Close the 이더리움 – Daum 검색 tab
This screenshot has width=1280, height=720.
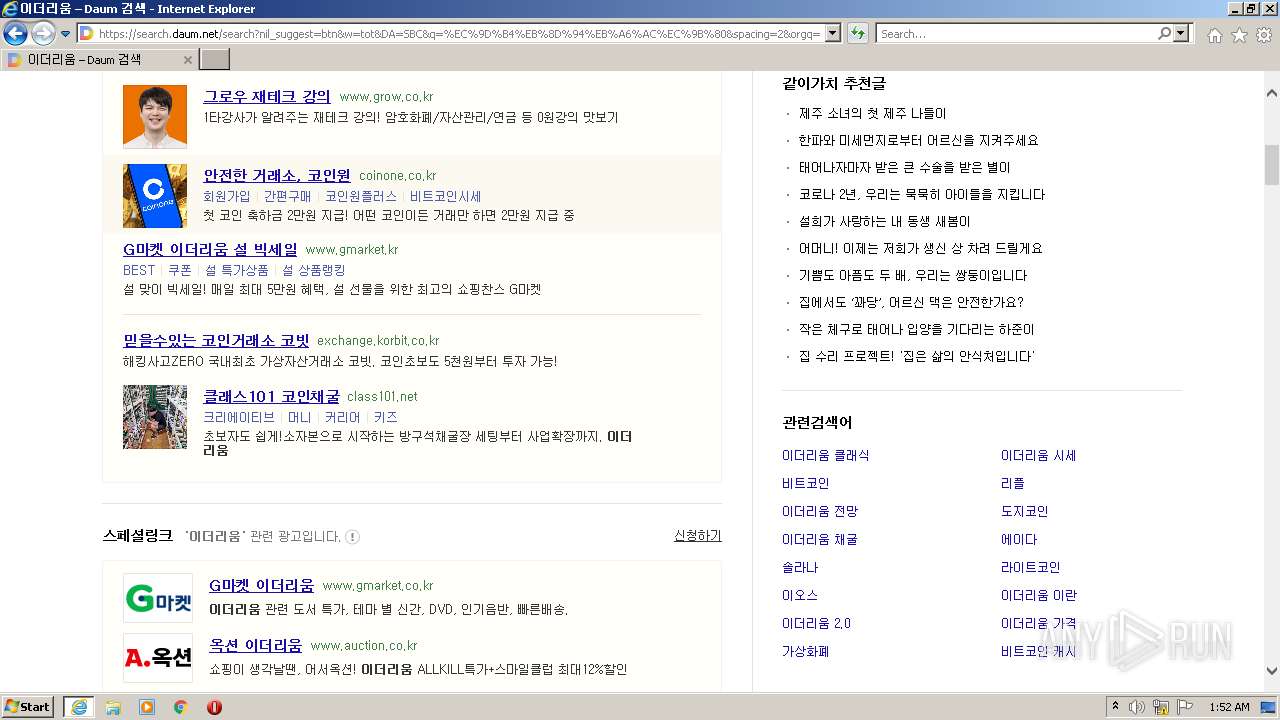[x=187, y=60]
